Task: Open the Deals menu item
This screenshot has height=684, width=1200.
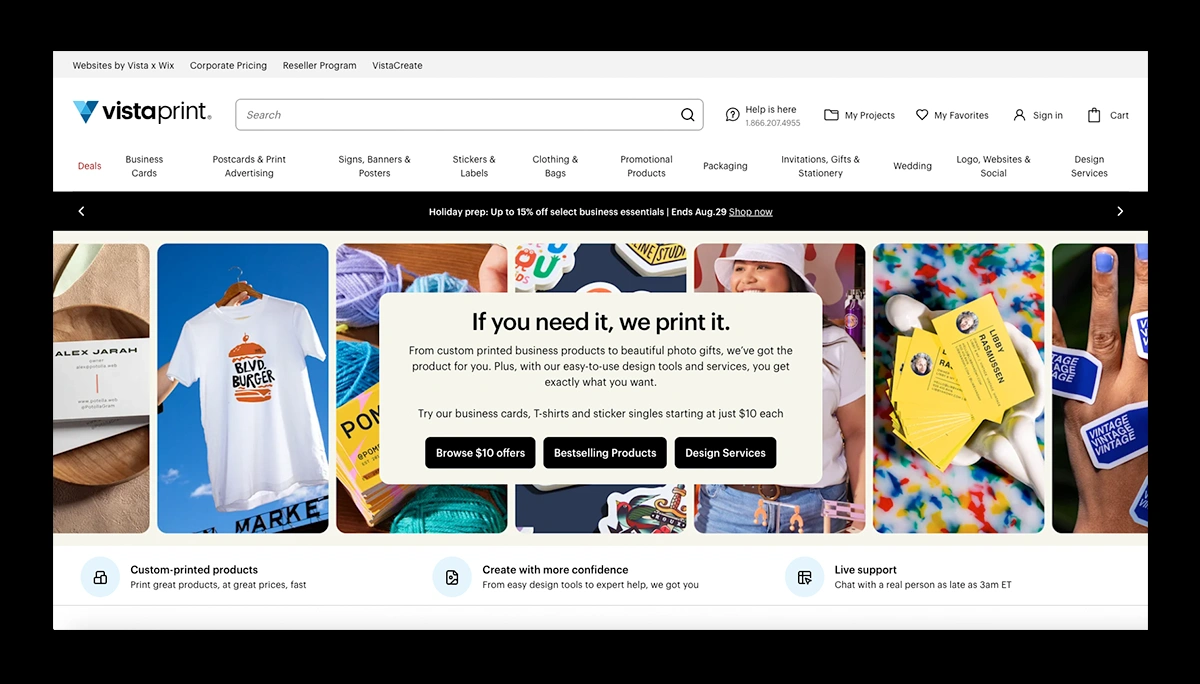Action: [90, 166]
